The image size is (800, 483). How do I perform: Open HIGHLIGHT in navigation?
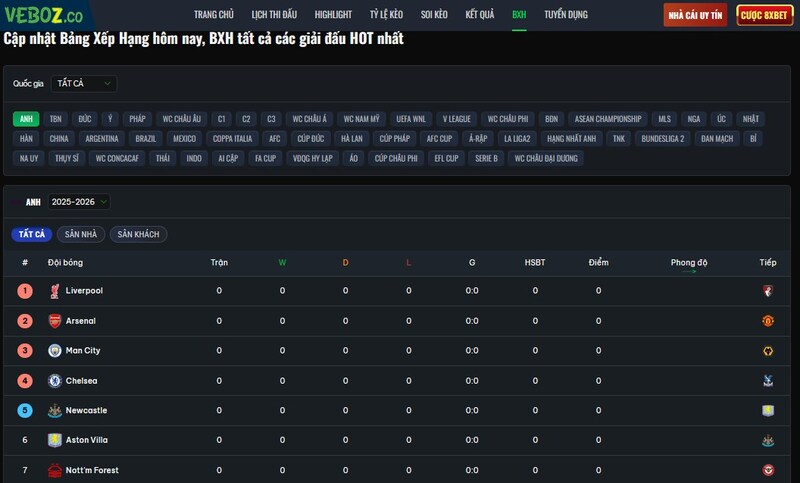pos(333,15)
